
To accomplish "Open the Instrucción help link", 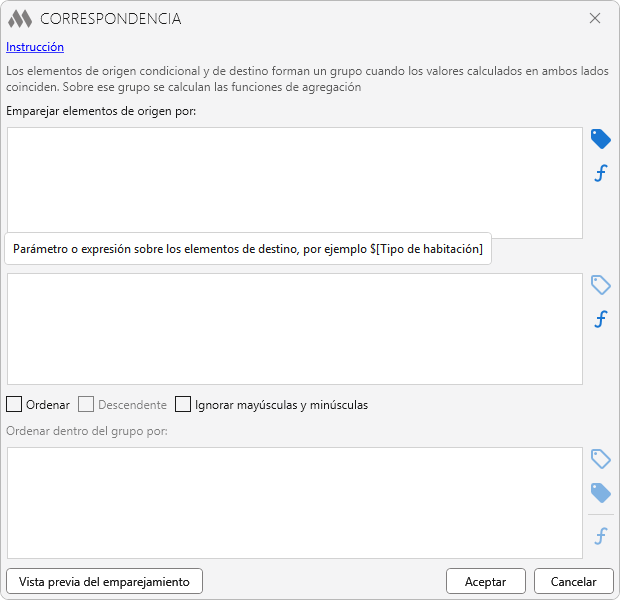I will pos(35,47).
